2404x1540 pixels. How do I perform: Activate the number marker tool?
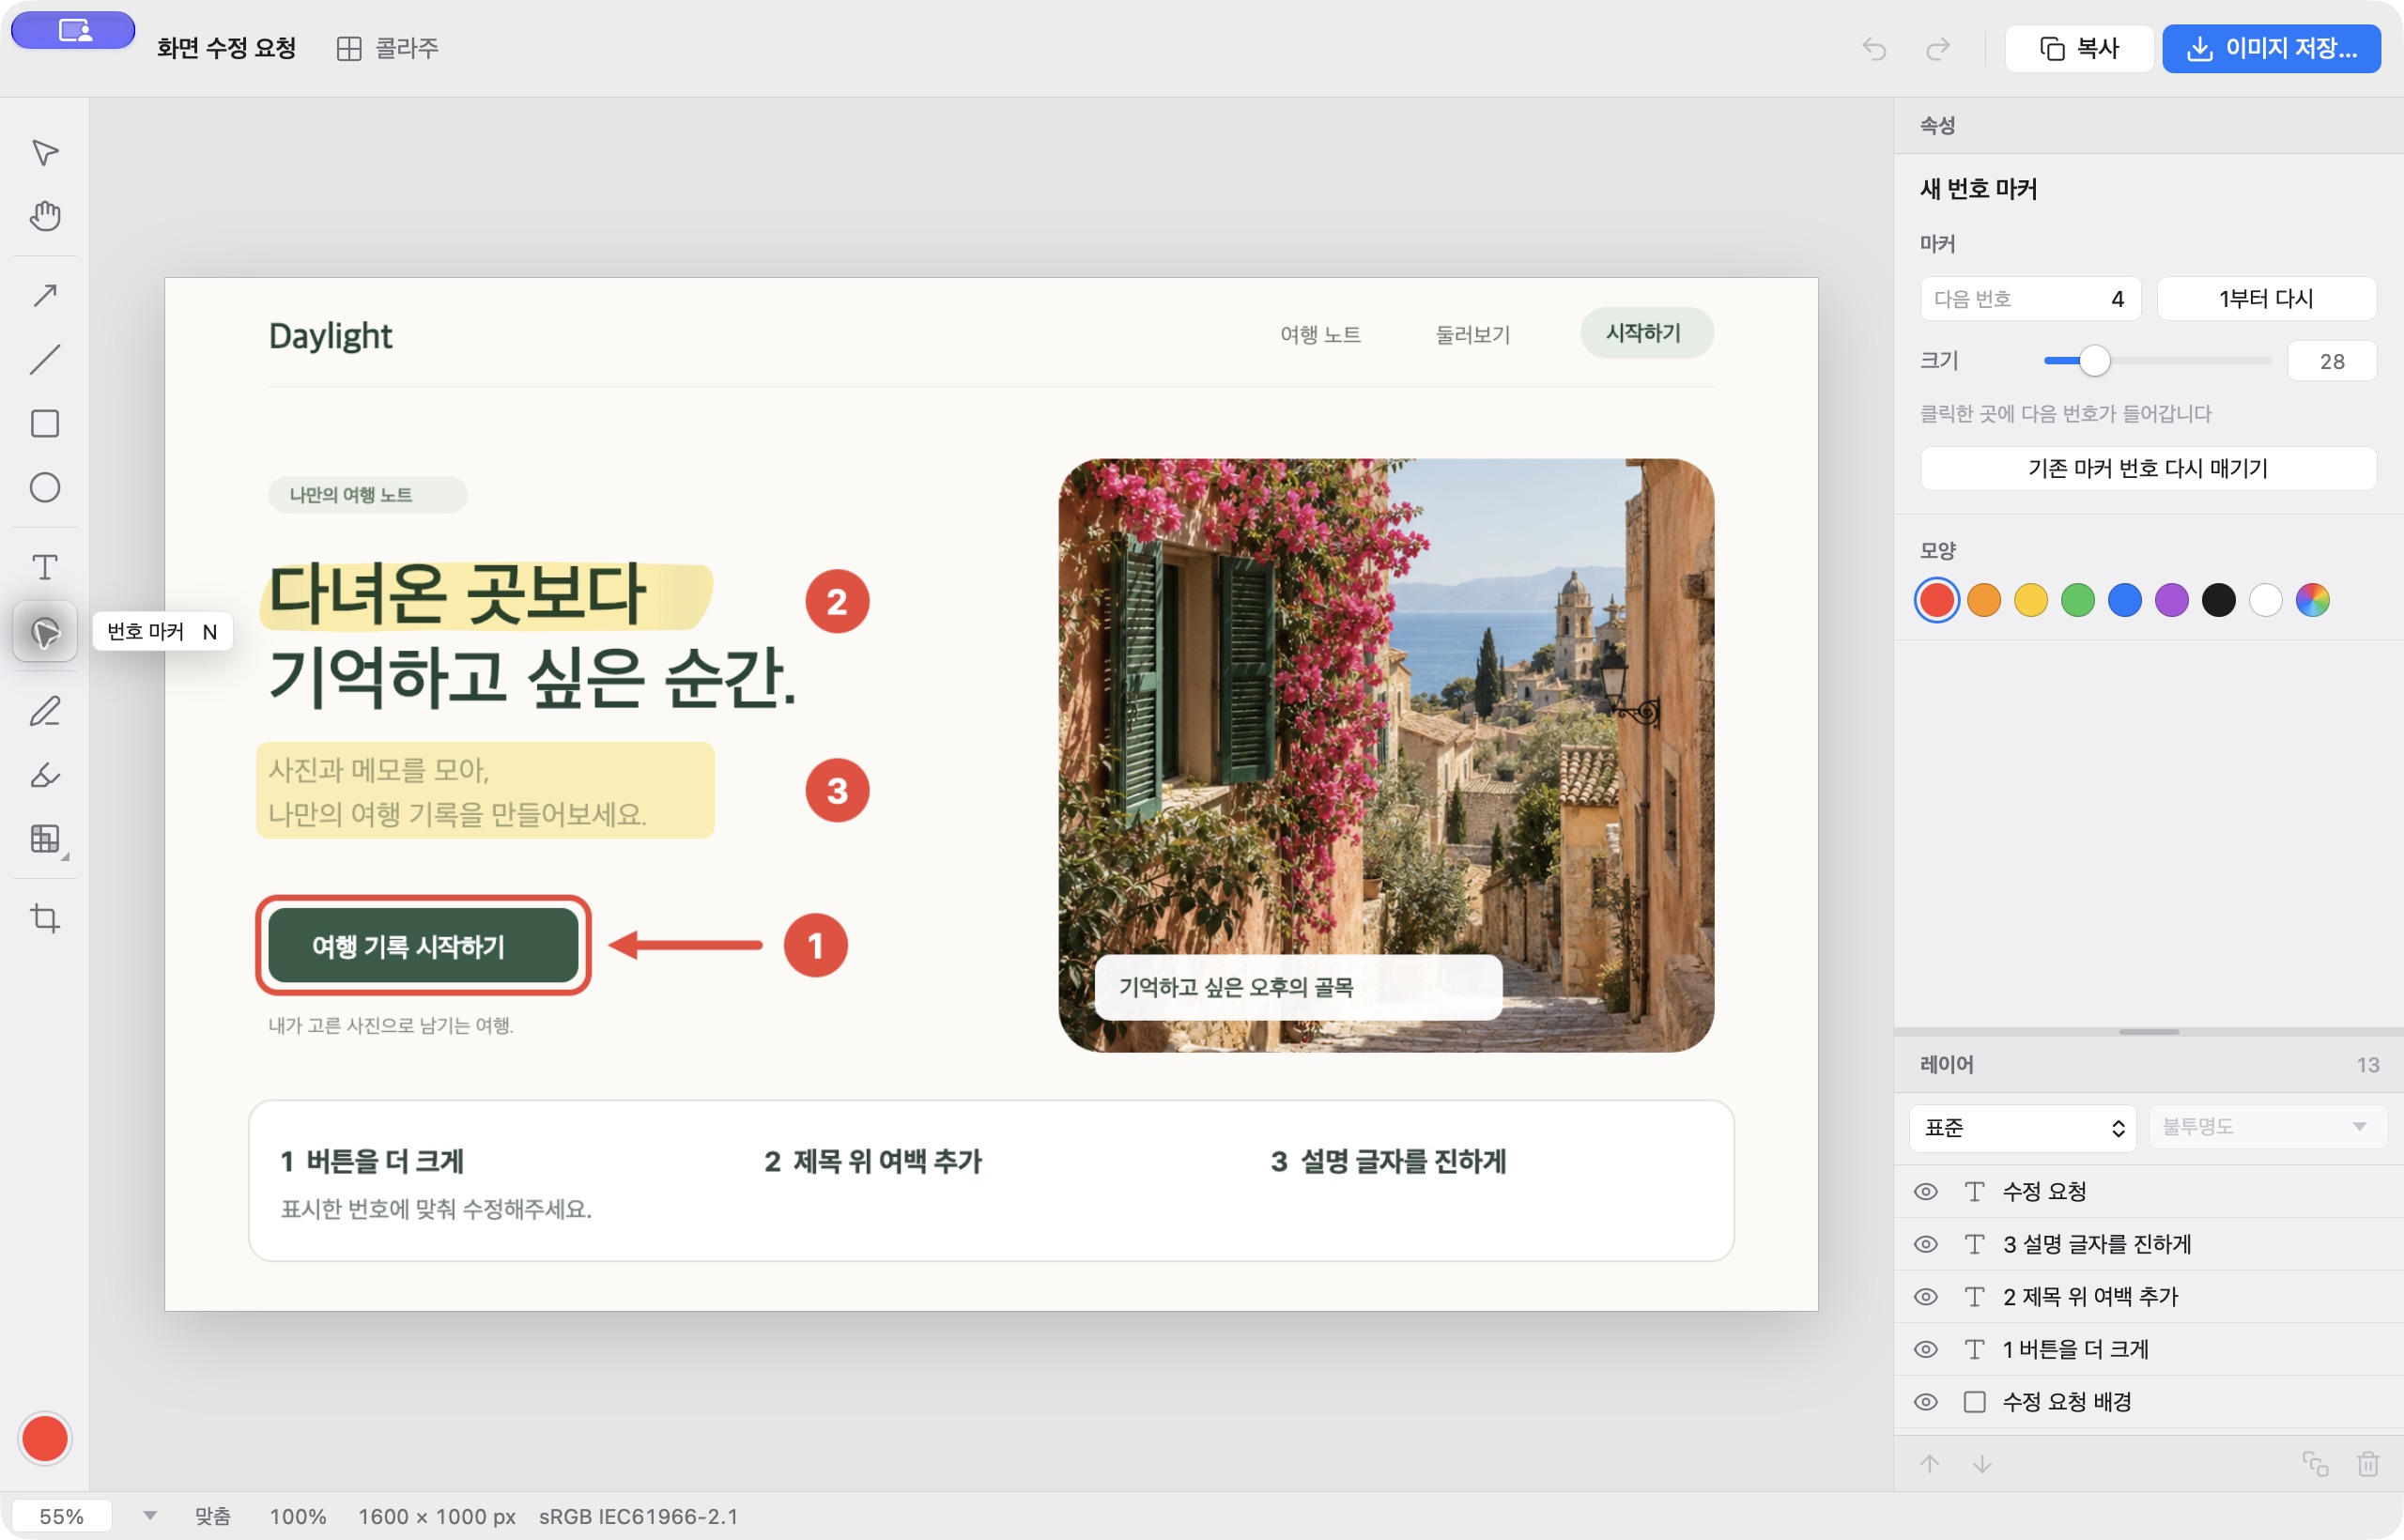pyautogui.click(x=45, y=631)
